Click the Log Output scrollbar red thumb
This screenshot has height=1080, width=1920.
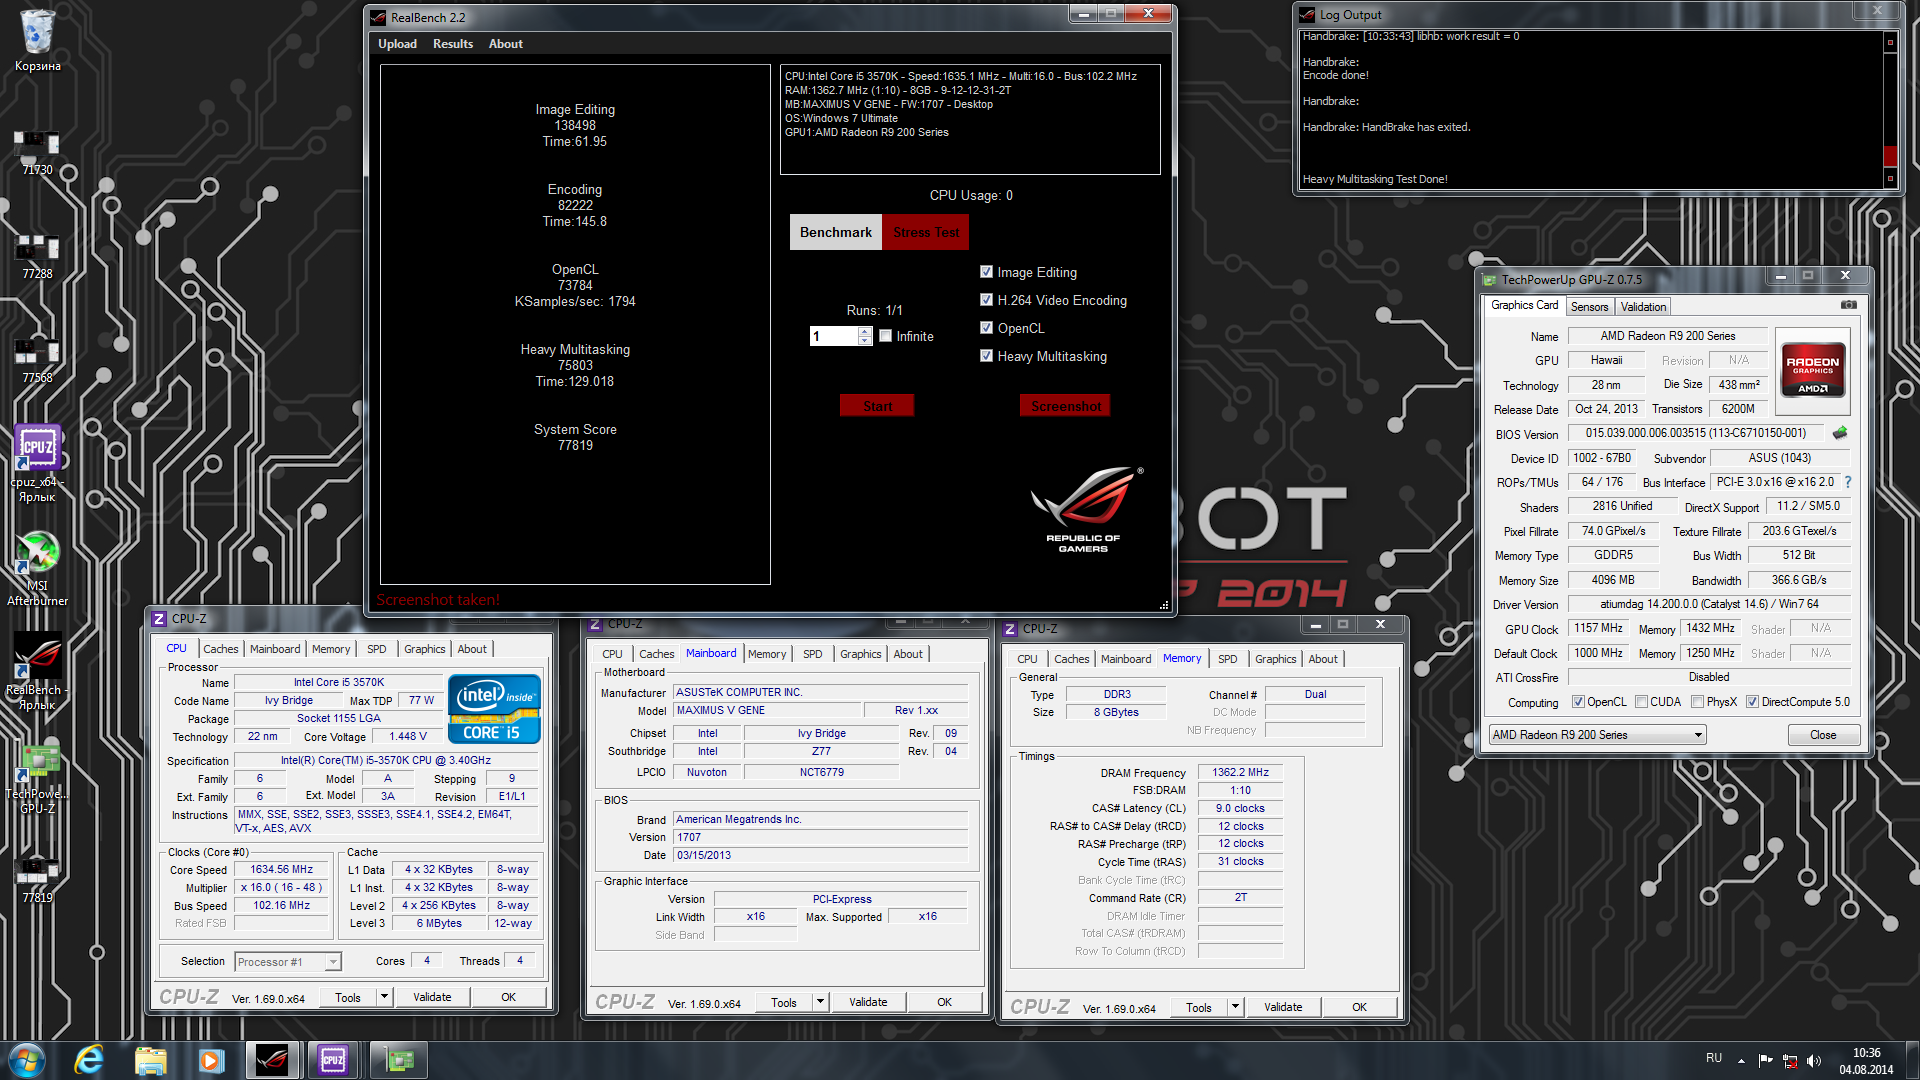(1890, 155)
